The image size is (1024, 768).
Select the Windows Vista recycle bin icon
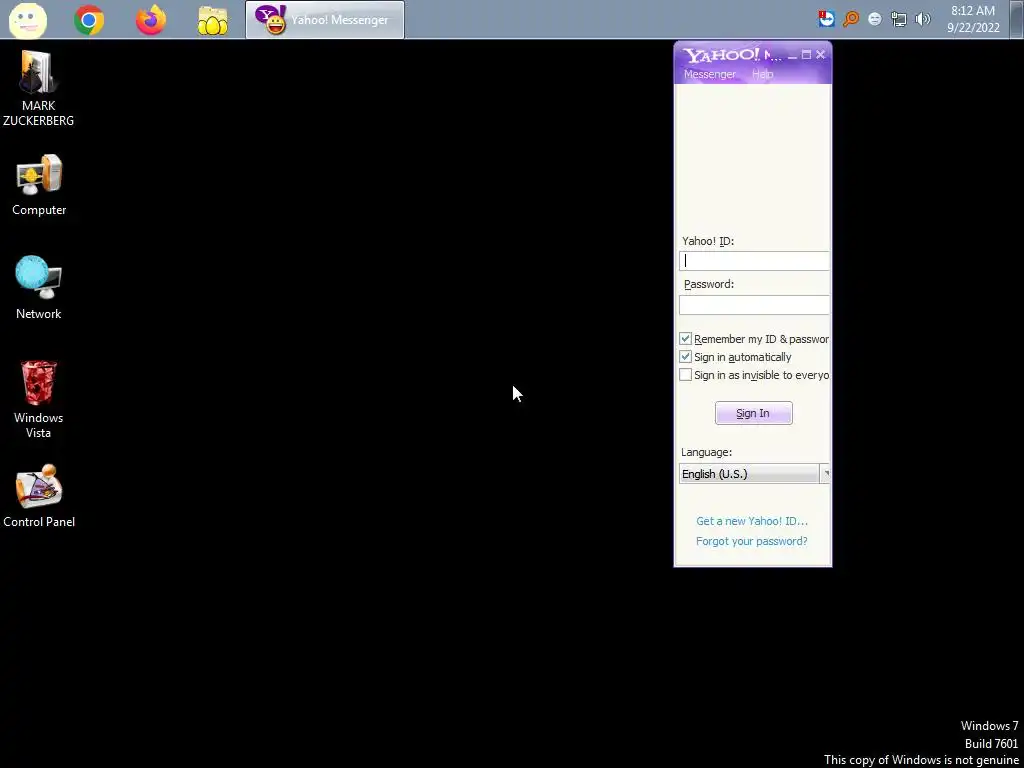39,399
